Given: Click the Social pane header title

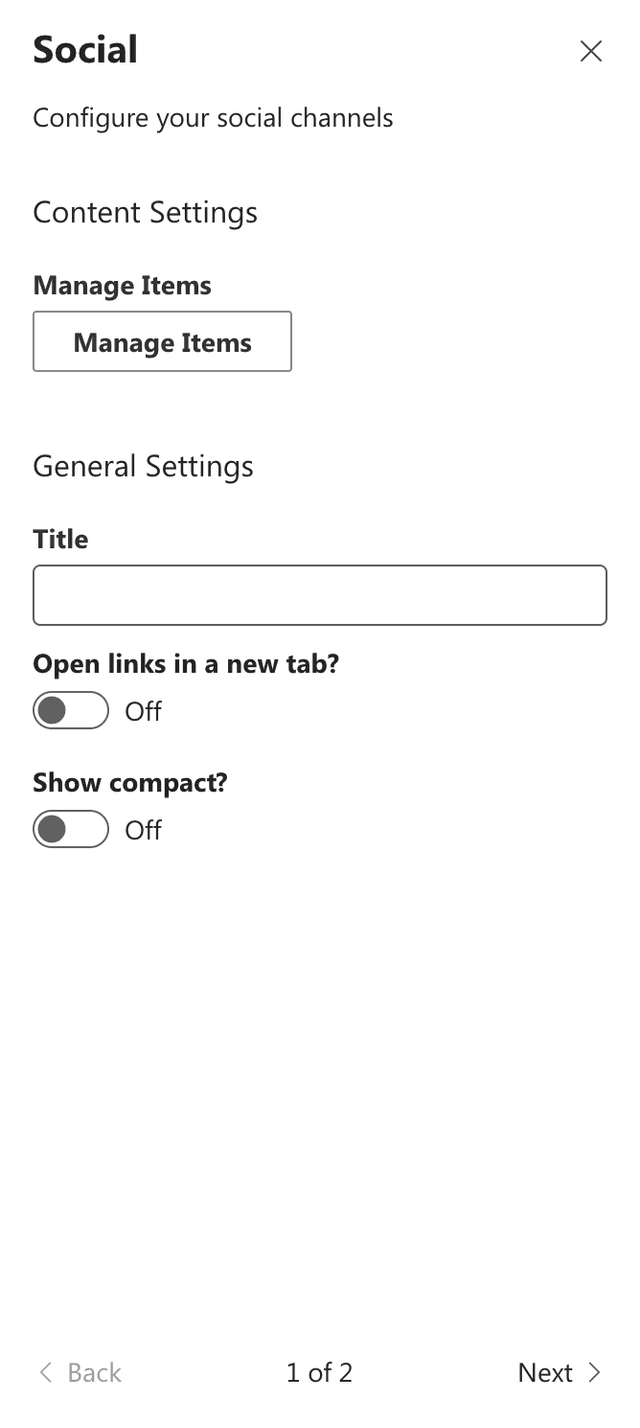Looking at the screenshot, I should click(x=85, y=48).
